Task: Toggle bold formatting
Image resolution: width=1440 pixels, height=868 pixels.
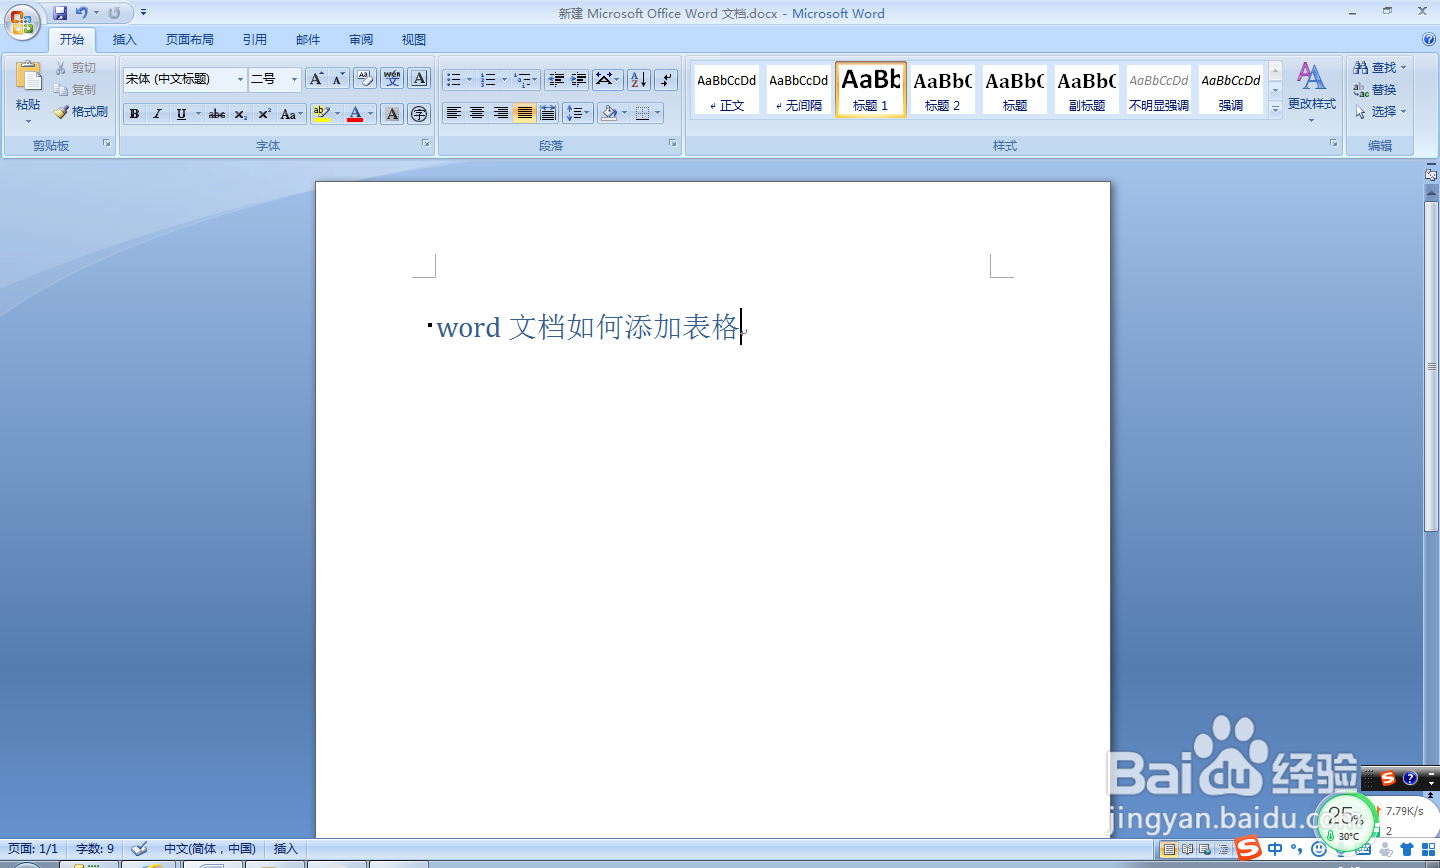Action: (134, 113)
